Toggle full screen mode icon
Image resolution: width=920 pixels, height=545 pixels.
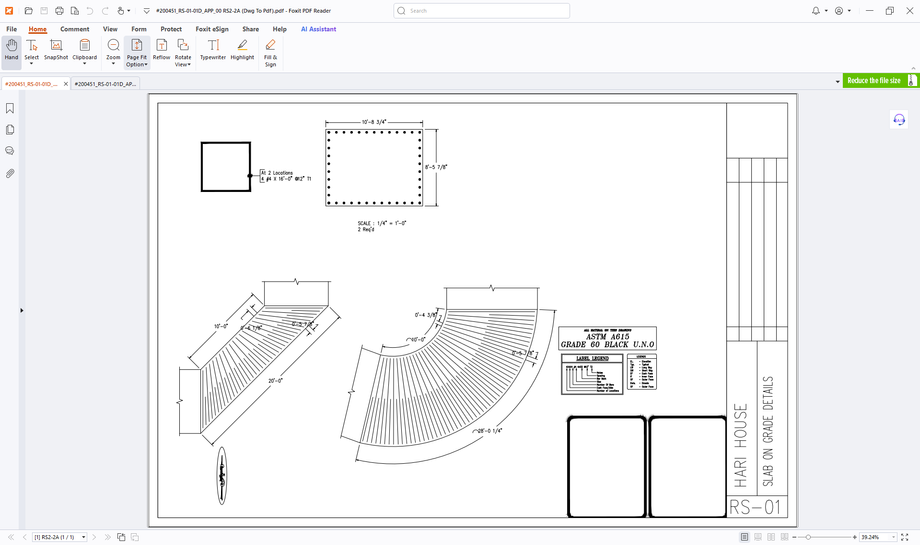905,537
